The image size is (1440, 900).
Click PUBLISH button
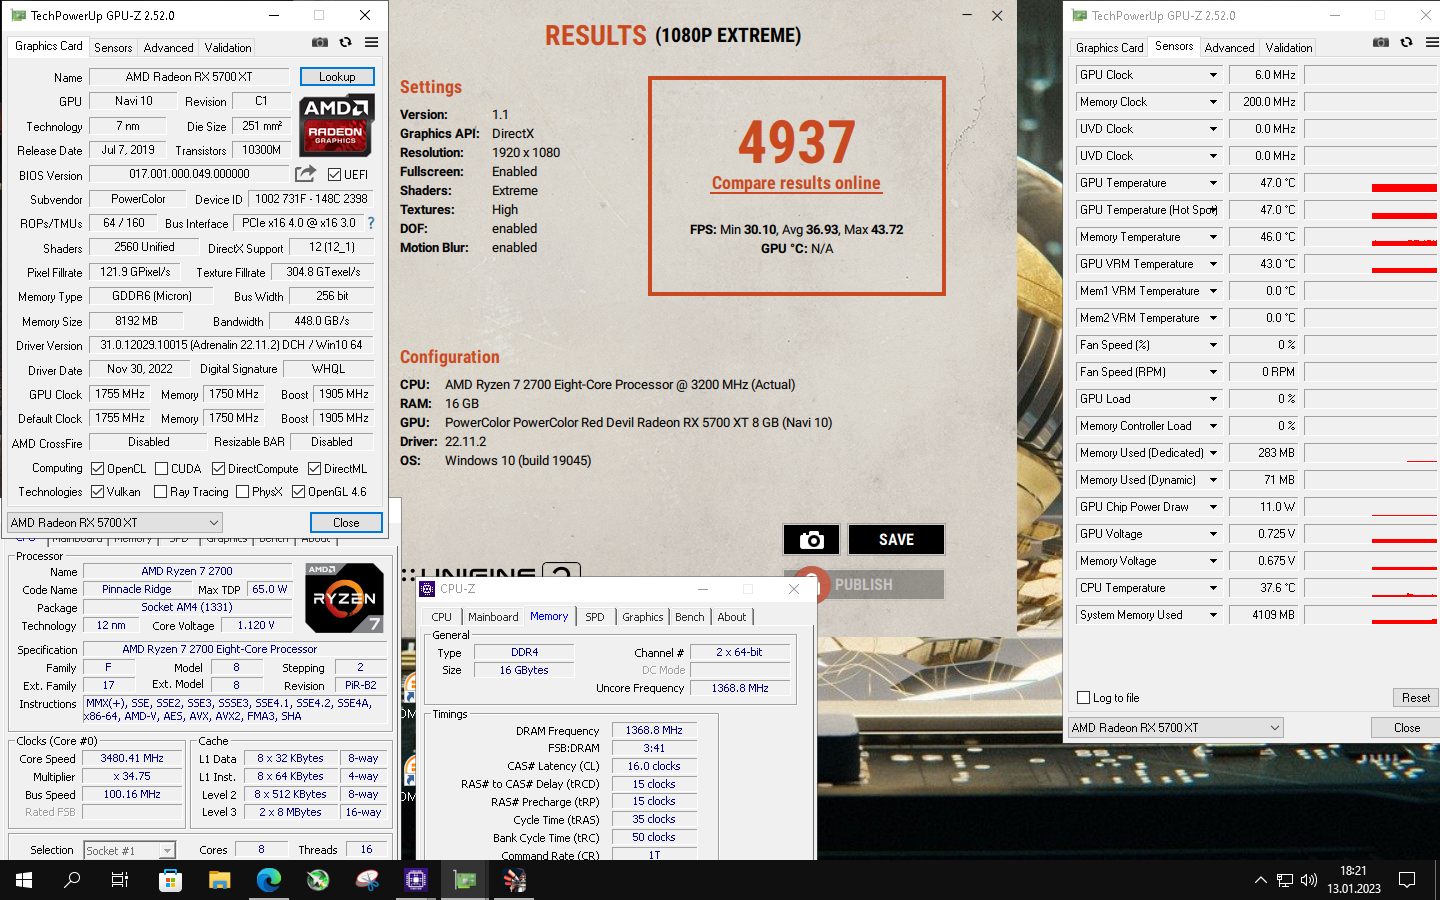(864, 584)
